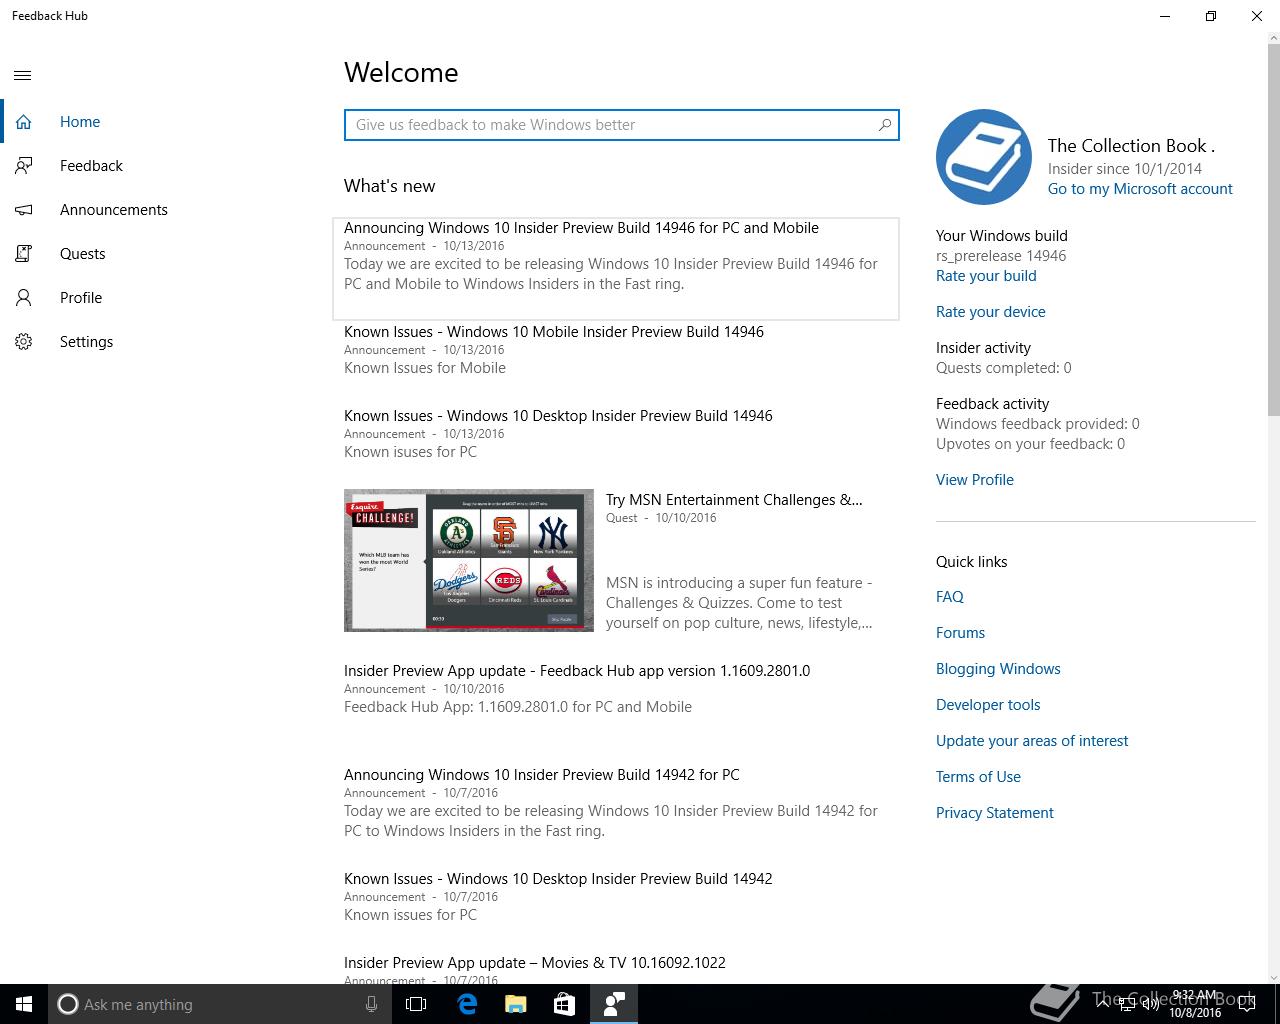
Task: Click the search magnifier icon
Action: (x=885, y=125)
